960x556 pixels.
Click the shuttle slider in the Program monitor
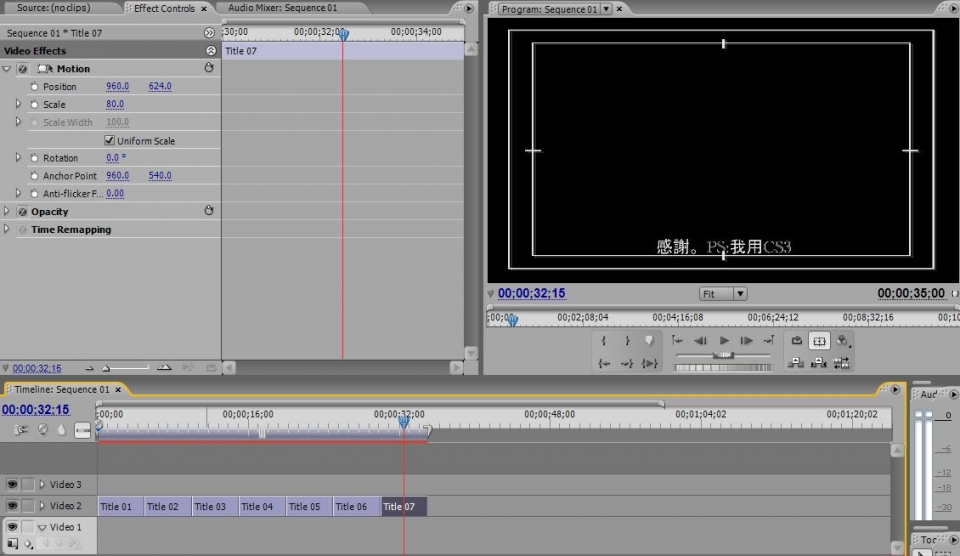[x=723, y=355]
